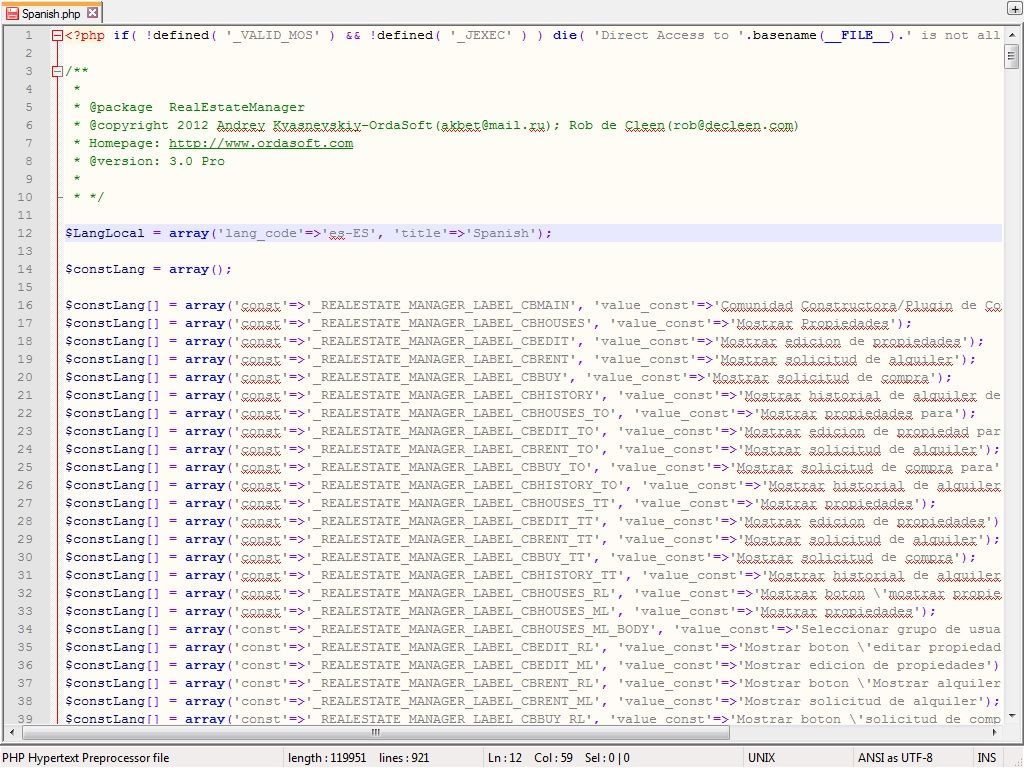The image size is (1024, 768).
Task: Click the akbet@mail.ru email address
Action: [494, 125]
